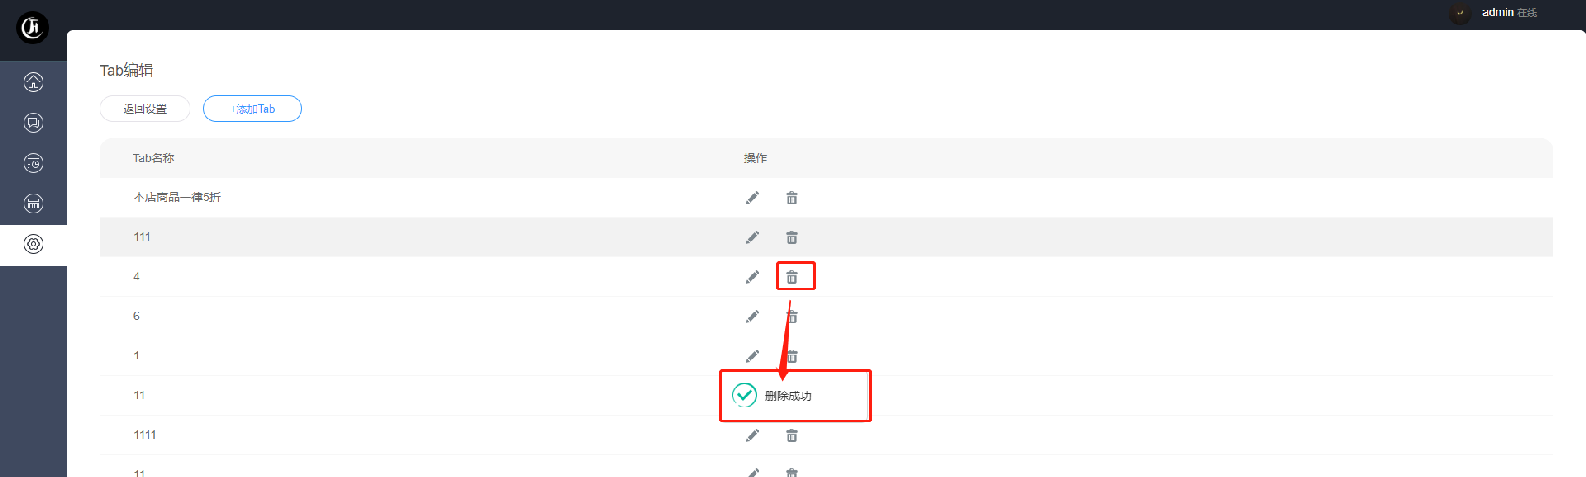The height and width of the screenshot is (477, 1586).
Task: Open the second sidebar icon below home
Action: 33,123
